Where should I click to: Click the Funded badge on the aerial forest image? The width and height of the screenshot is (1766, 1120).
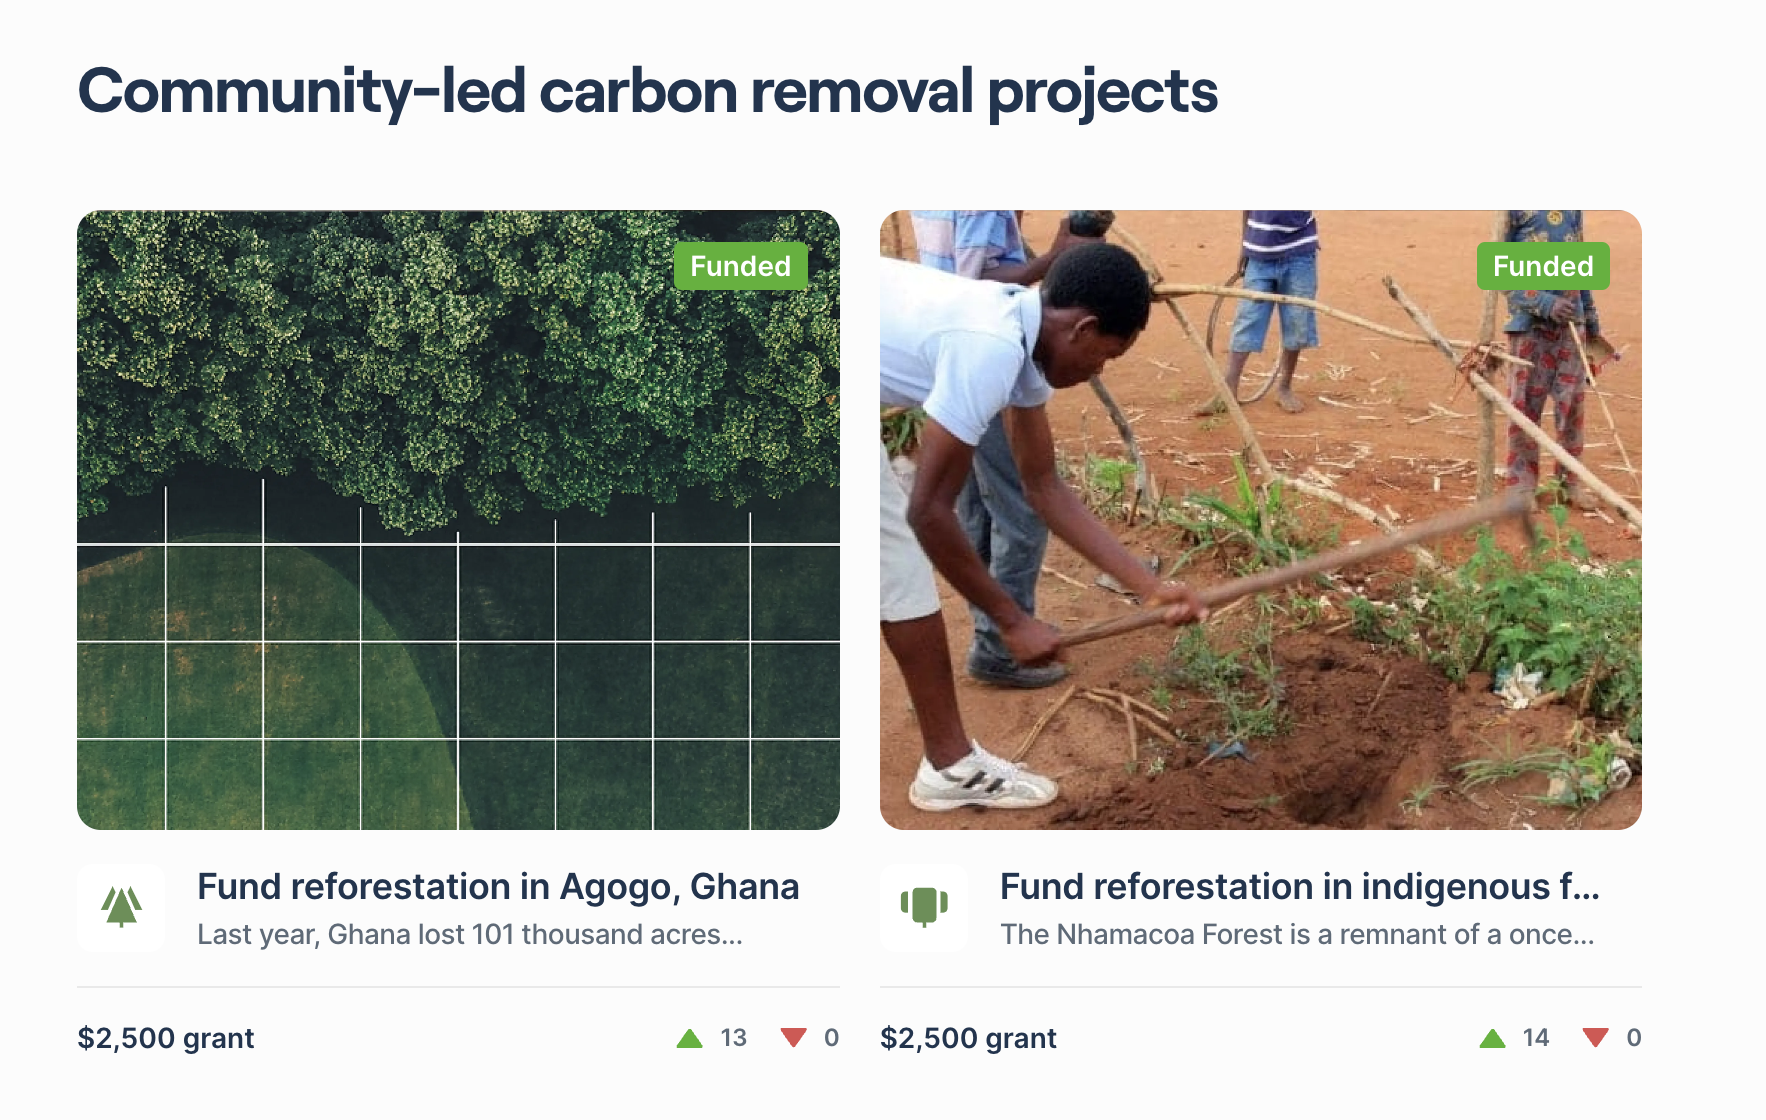coord(740,266)
